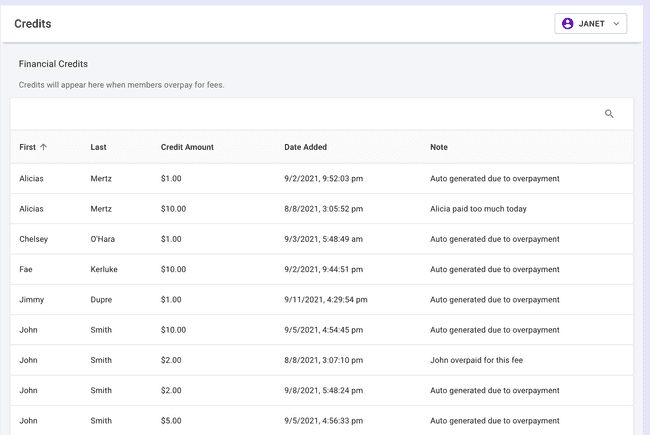
Task: Click the Credits page title
Action: [x=33, y=23]
